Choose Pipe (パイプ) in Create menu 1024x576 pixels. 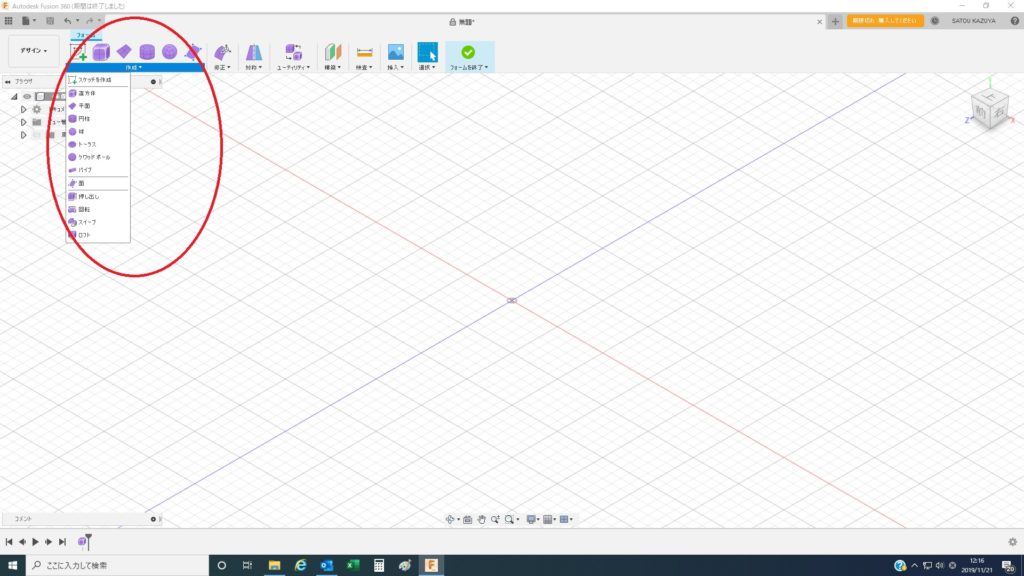[98, 170]
